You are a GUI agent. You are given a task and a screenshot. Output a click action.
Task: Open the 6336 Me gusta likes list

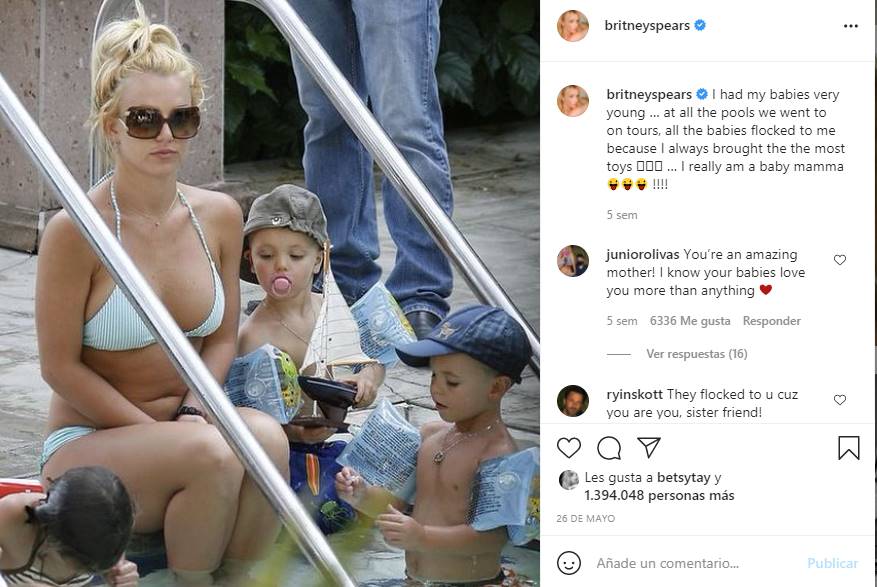click(690, 321)
